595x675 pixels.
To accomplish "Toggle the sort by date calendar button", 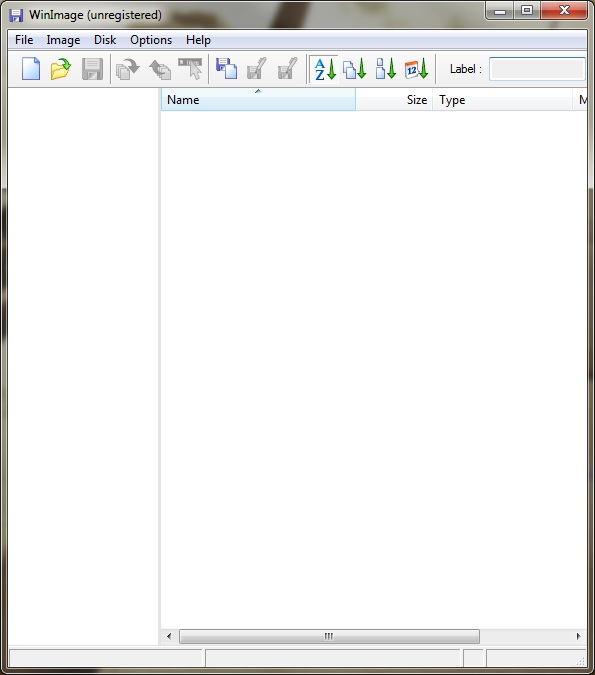I will click(416, 69).
